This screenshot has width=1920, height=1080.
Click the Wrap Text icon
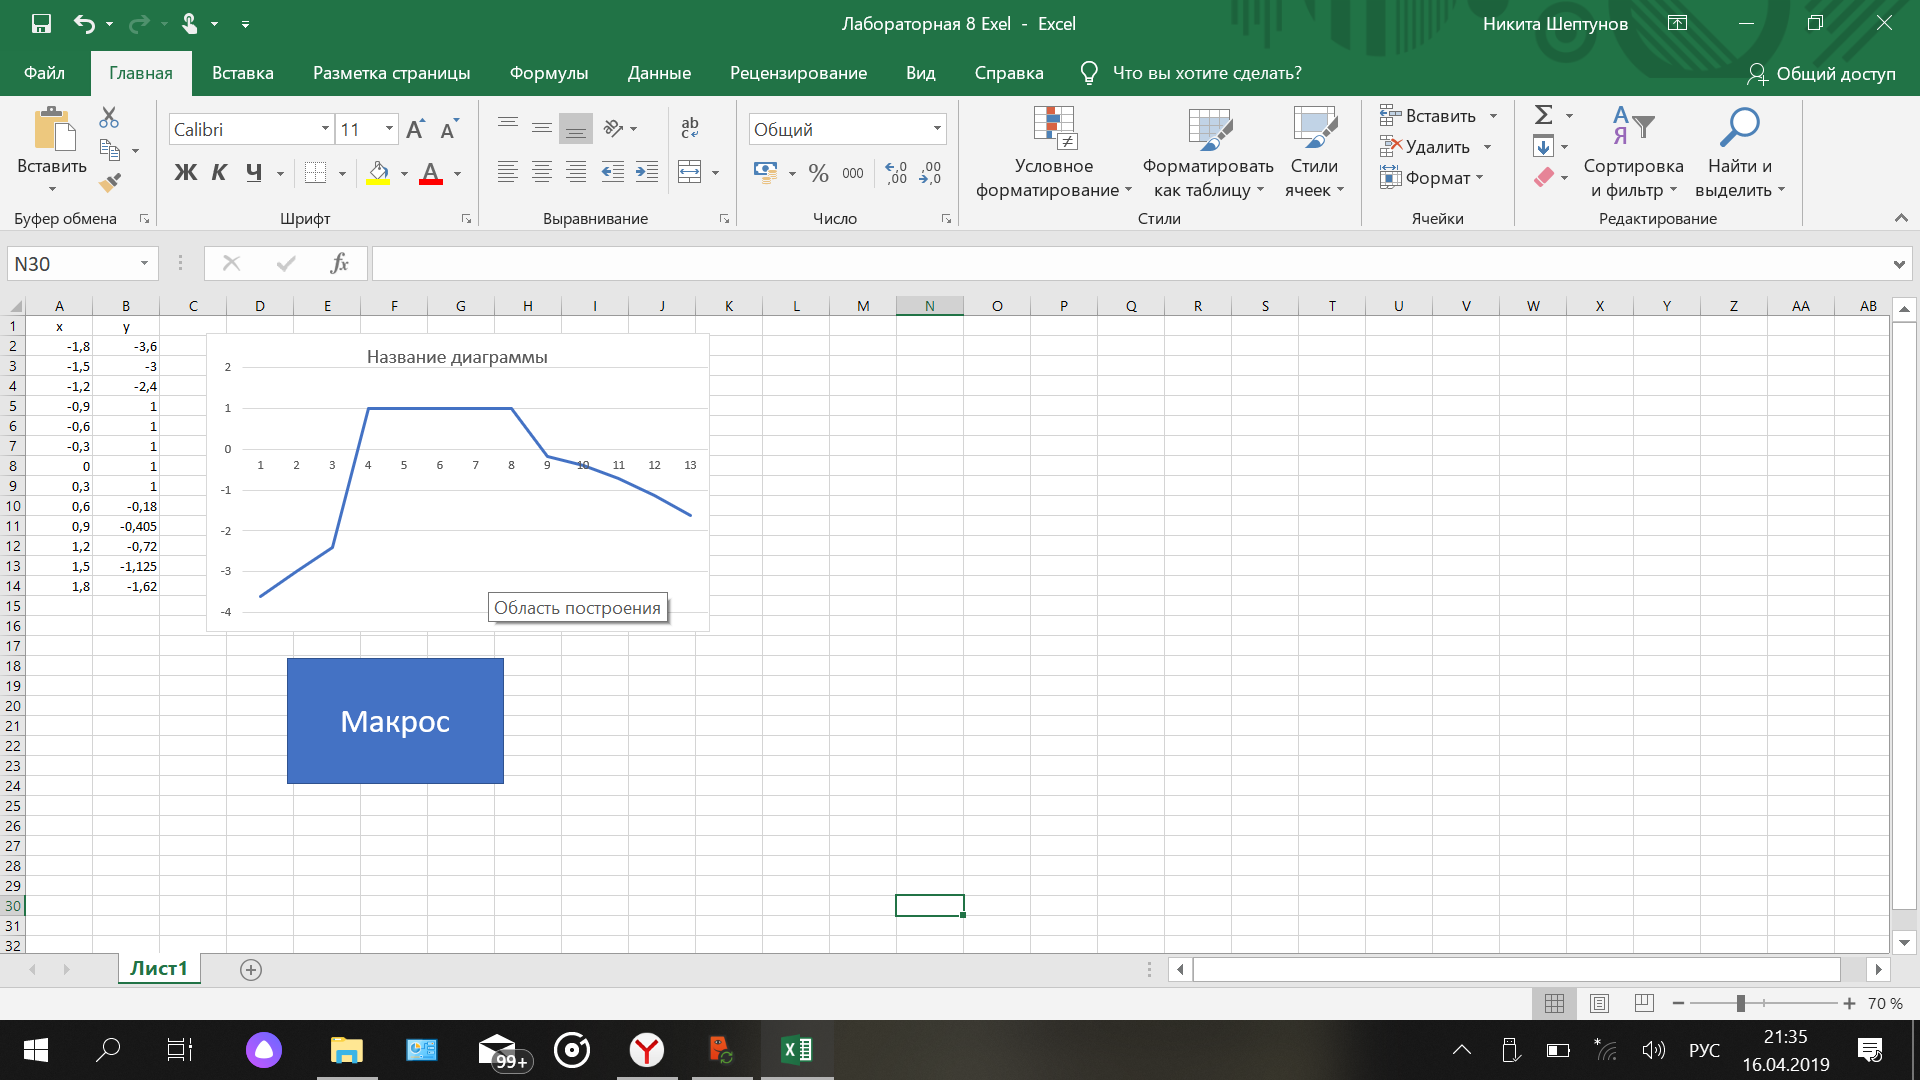tap(690, 128)
